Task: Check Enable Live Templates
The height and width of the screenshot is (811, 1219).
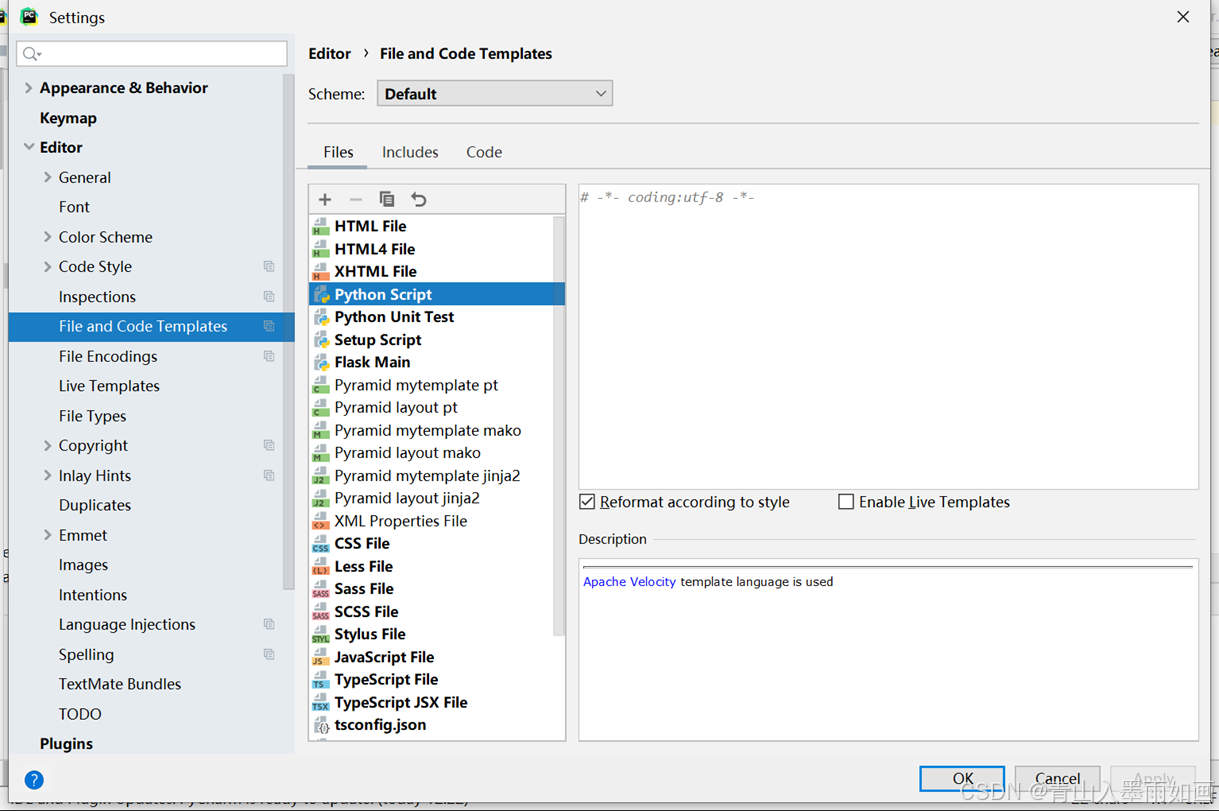Action: click(x=846, y=502)
